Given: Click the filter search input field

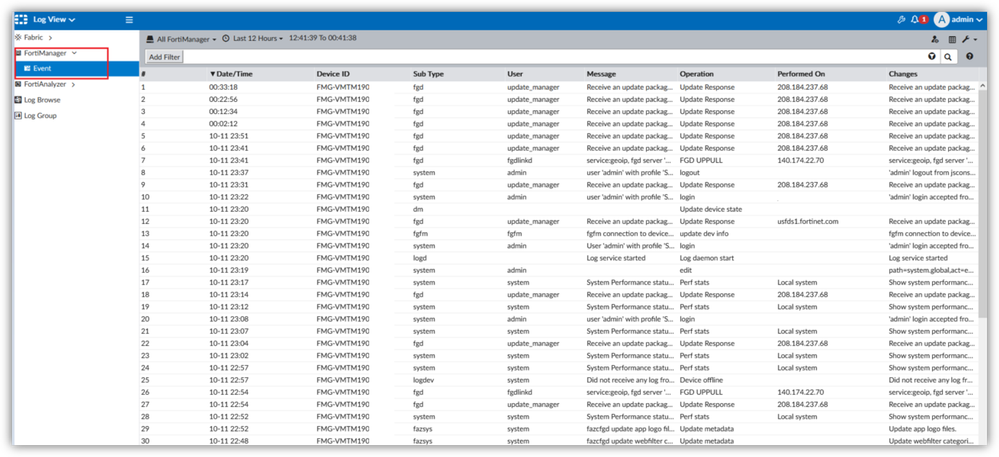Looking at the screenshot, I should [x=554, y=57].
